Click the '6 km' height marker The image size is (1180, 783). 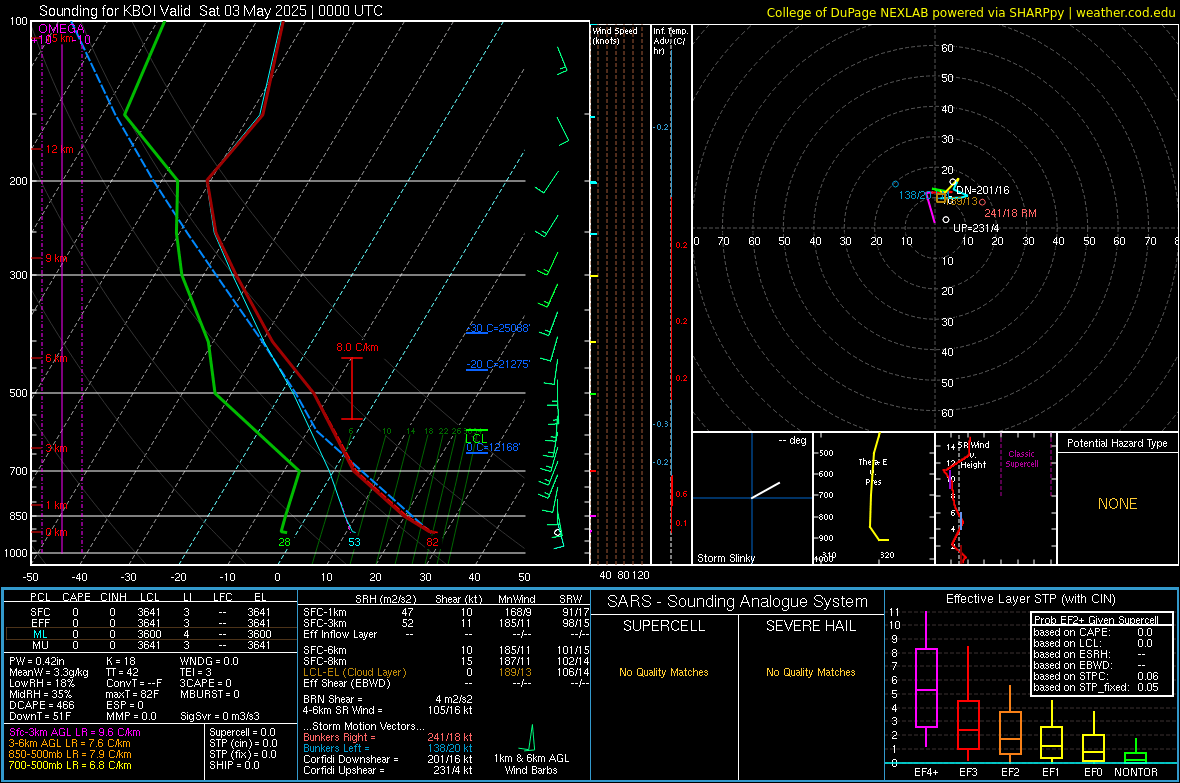coord(56,358)
